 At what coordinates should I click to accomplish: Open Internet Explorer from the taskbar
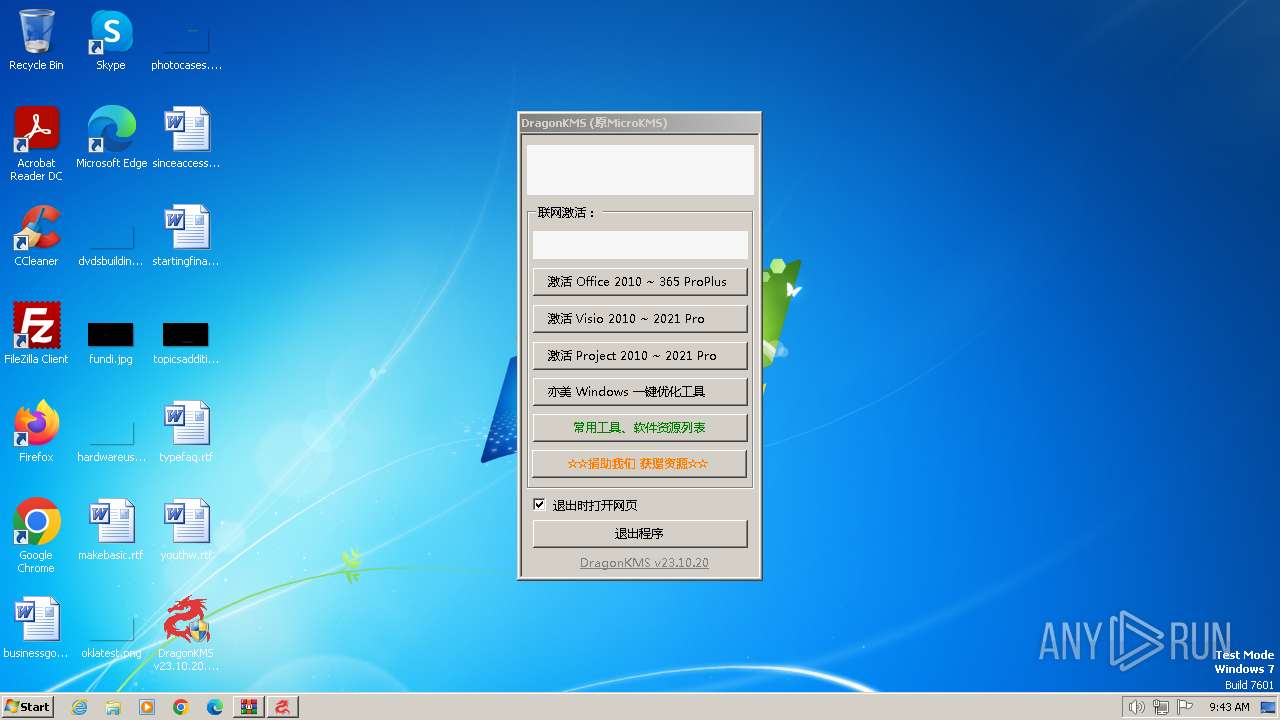(x=79, y=707)
